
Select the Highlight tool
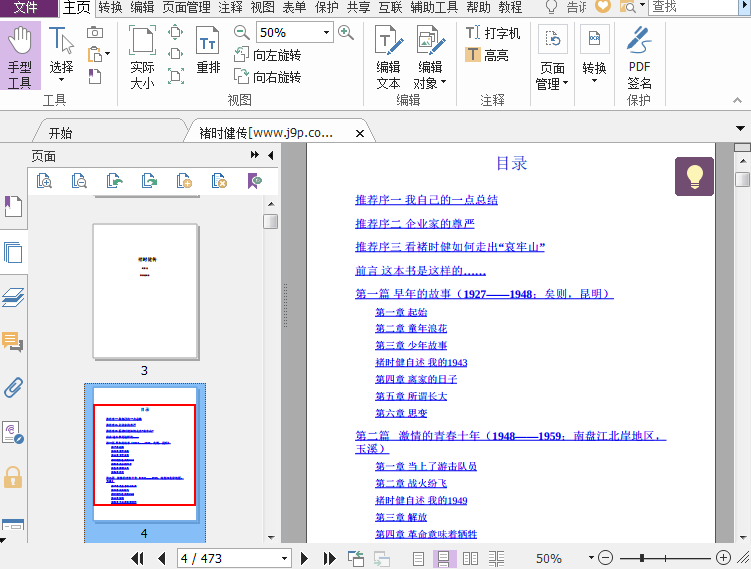coord(487,55)
